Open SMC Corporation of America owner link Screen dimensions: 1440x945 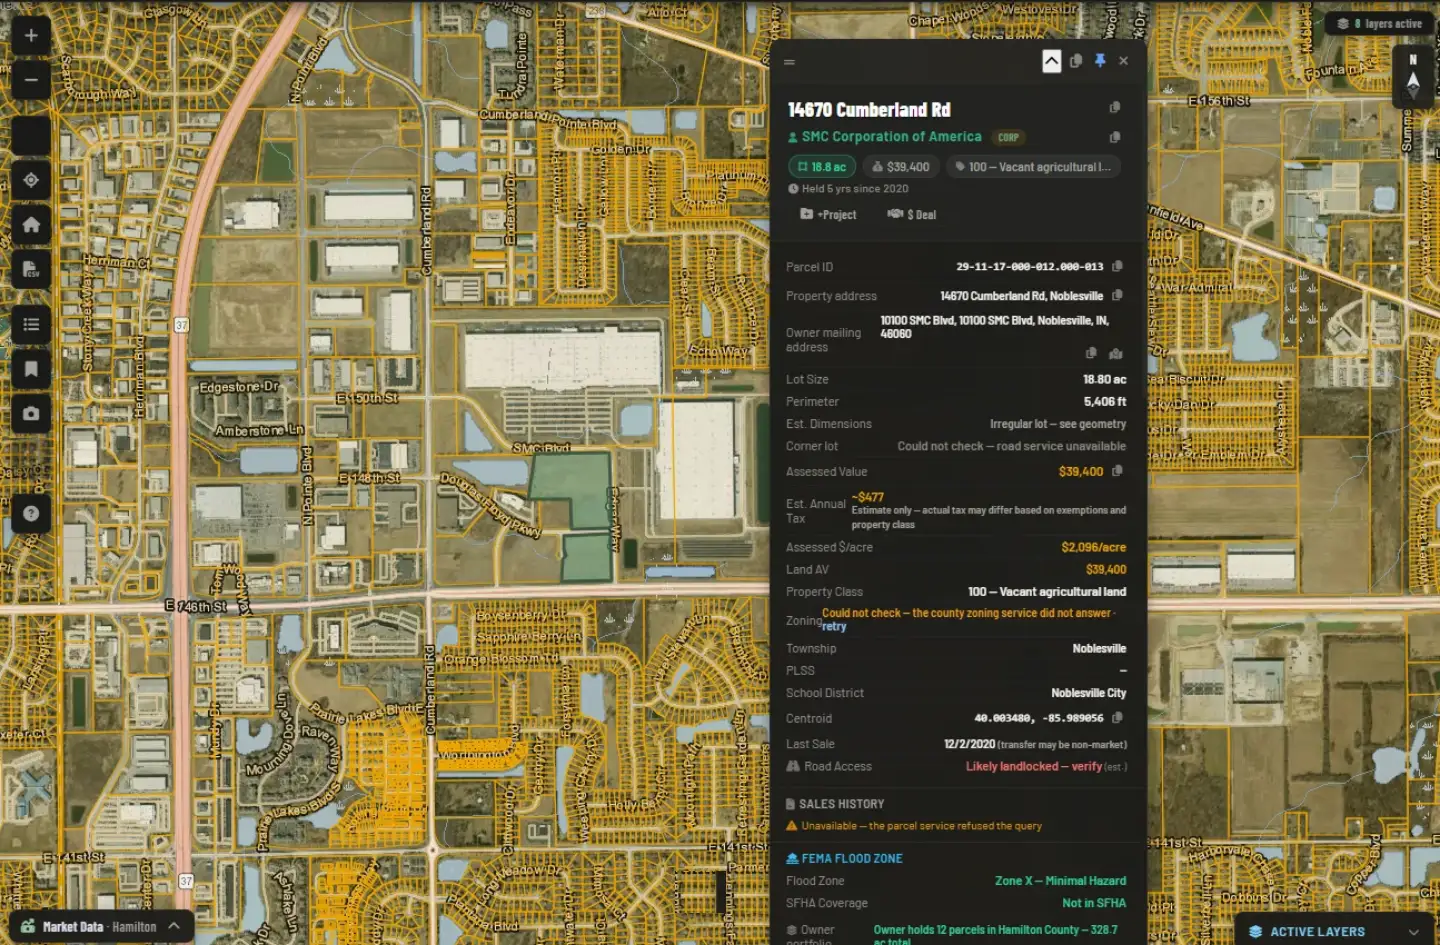pos(891,137)
